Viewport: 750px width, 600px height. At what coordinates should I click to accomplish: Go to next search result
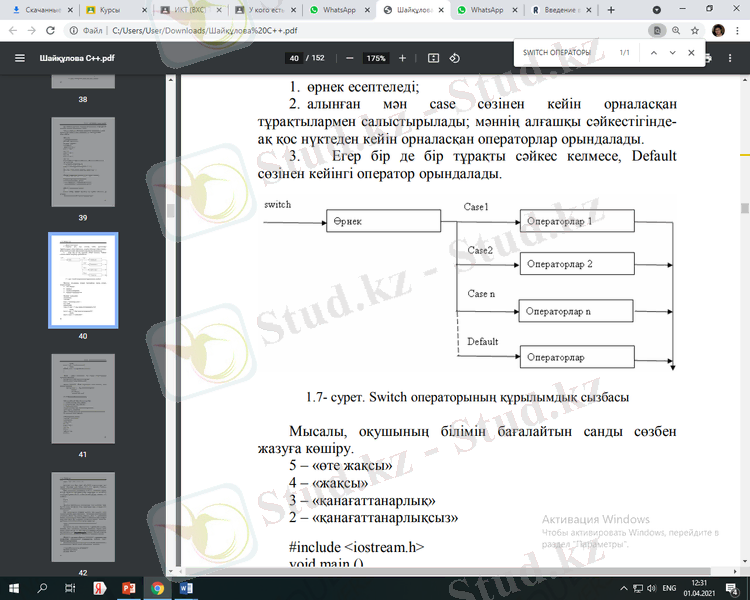(x=673, y=53)
